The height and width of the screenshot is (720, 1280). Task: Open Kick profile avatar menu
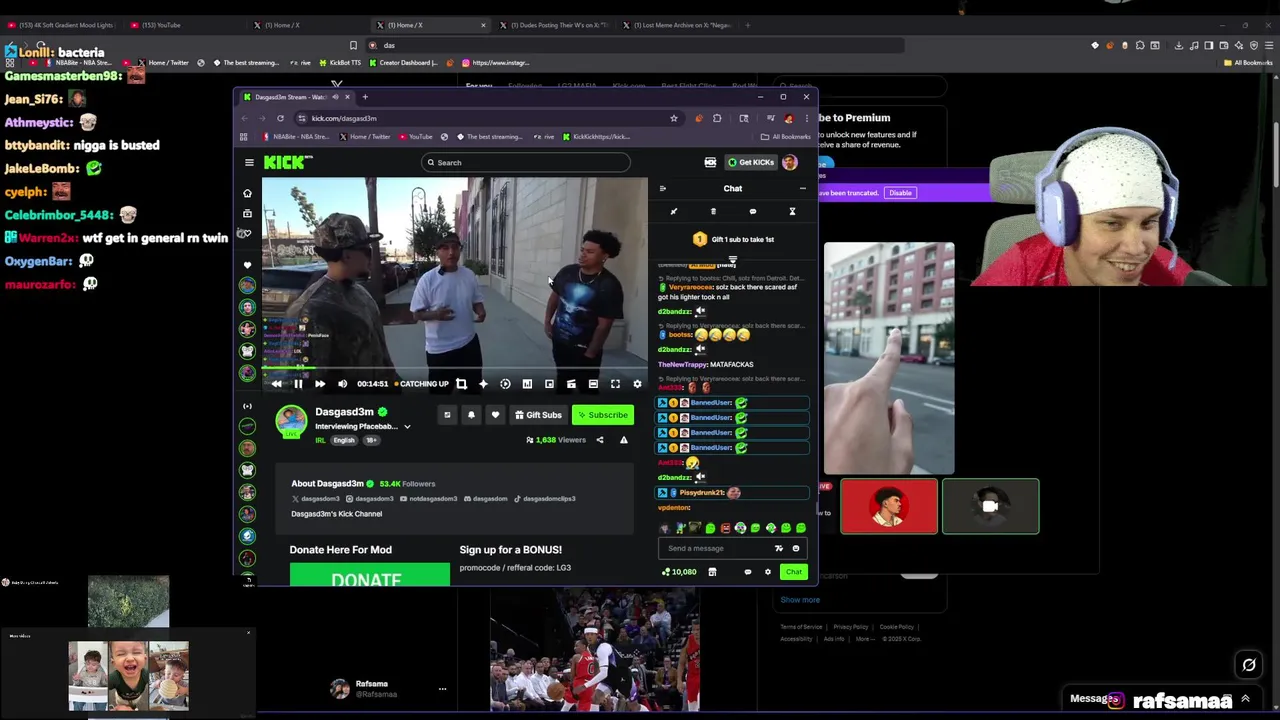(x=790, y=162)
